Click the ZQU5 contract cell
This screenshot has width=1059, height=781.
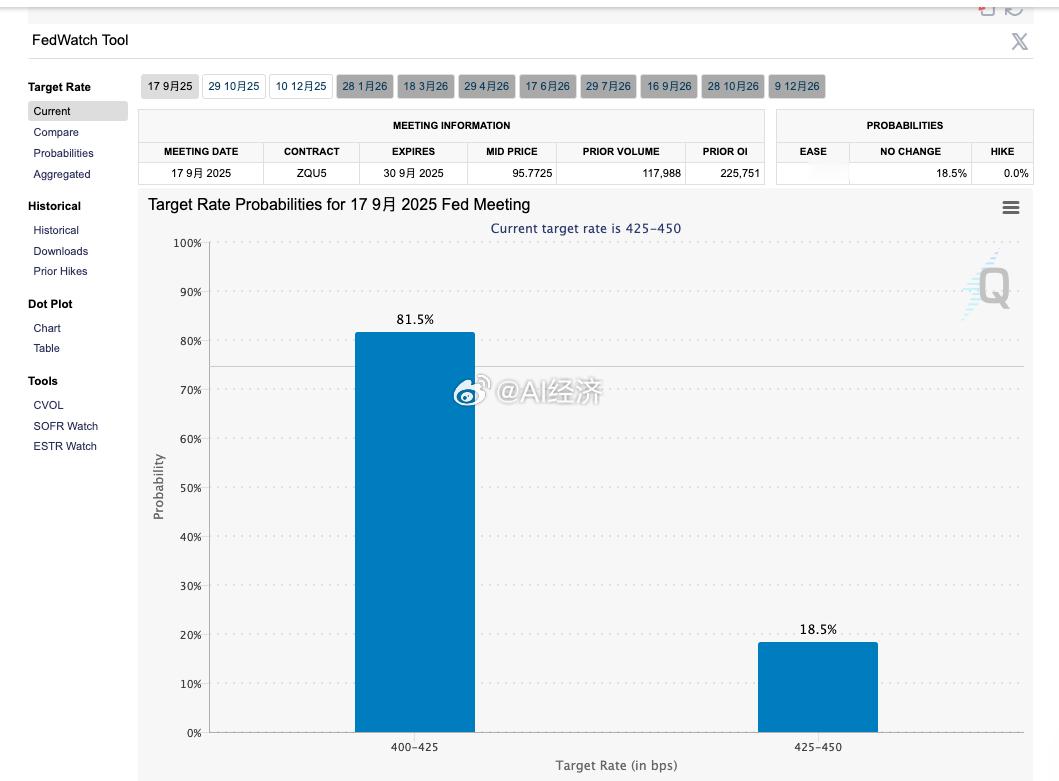pos(311,174)
